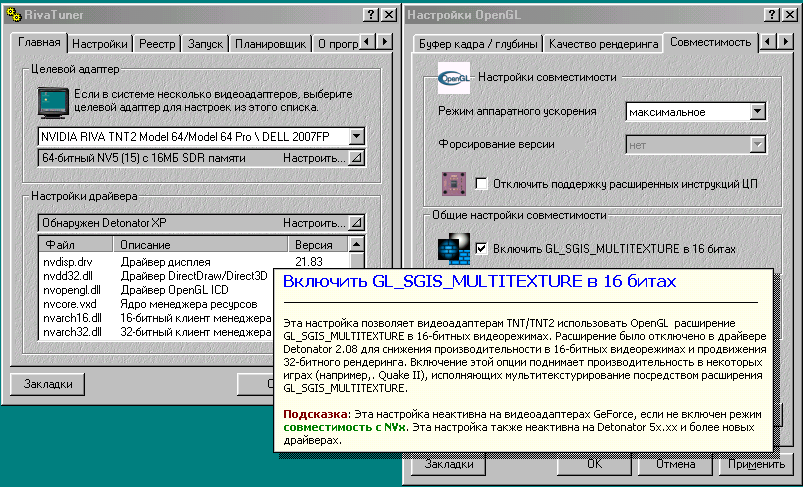Click the Отмена button
The image size is (803, 487).
coord(675,464)
